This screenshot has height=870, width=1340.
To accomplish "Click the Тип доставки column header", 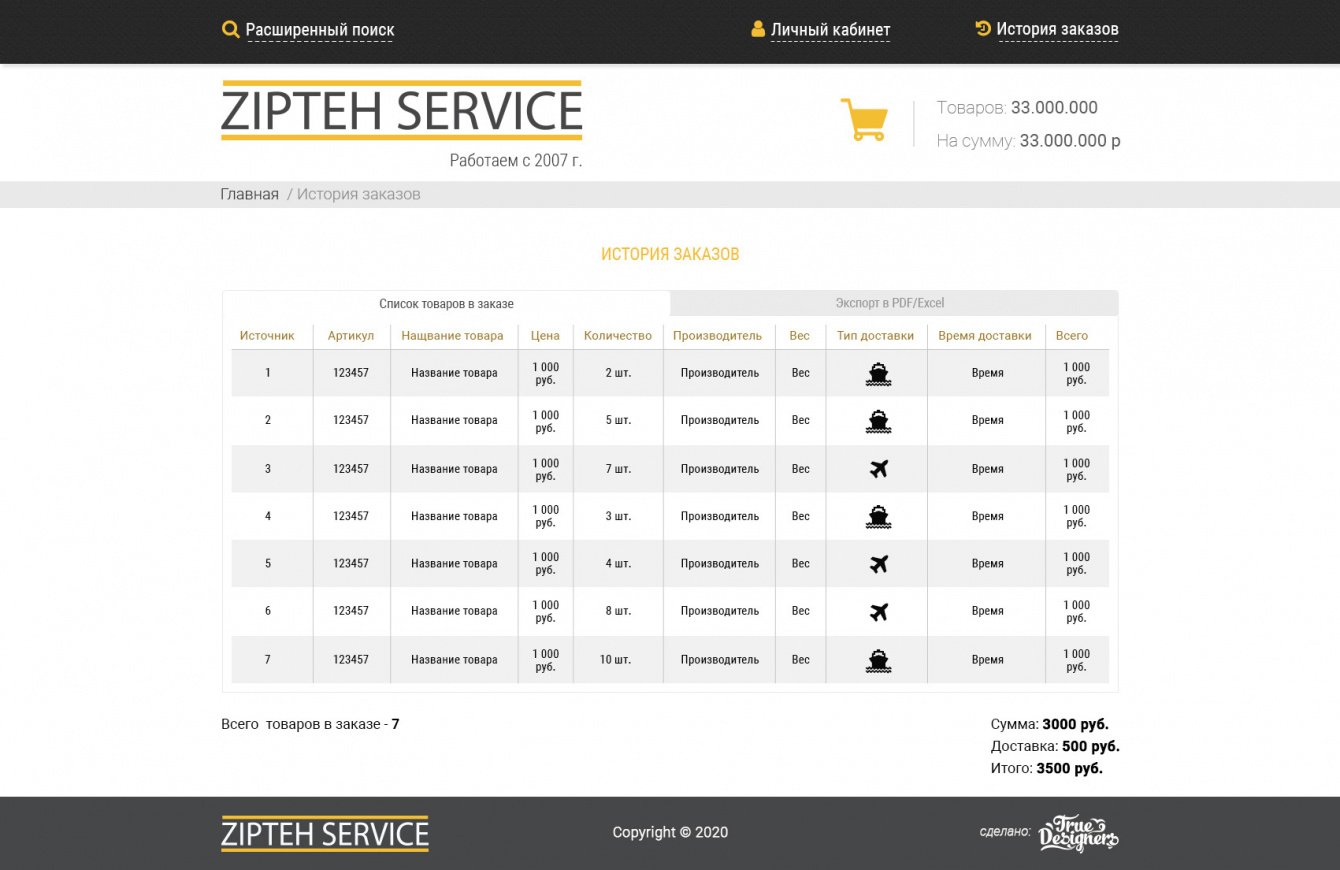I will pos(876,336).
